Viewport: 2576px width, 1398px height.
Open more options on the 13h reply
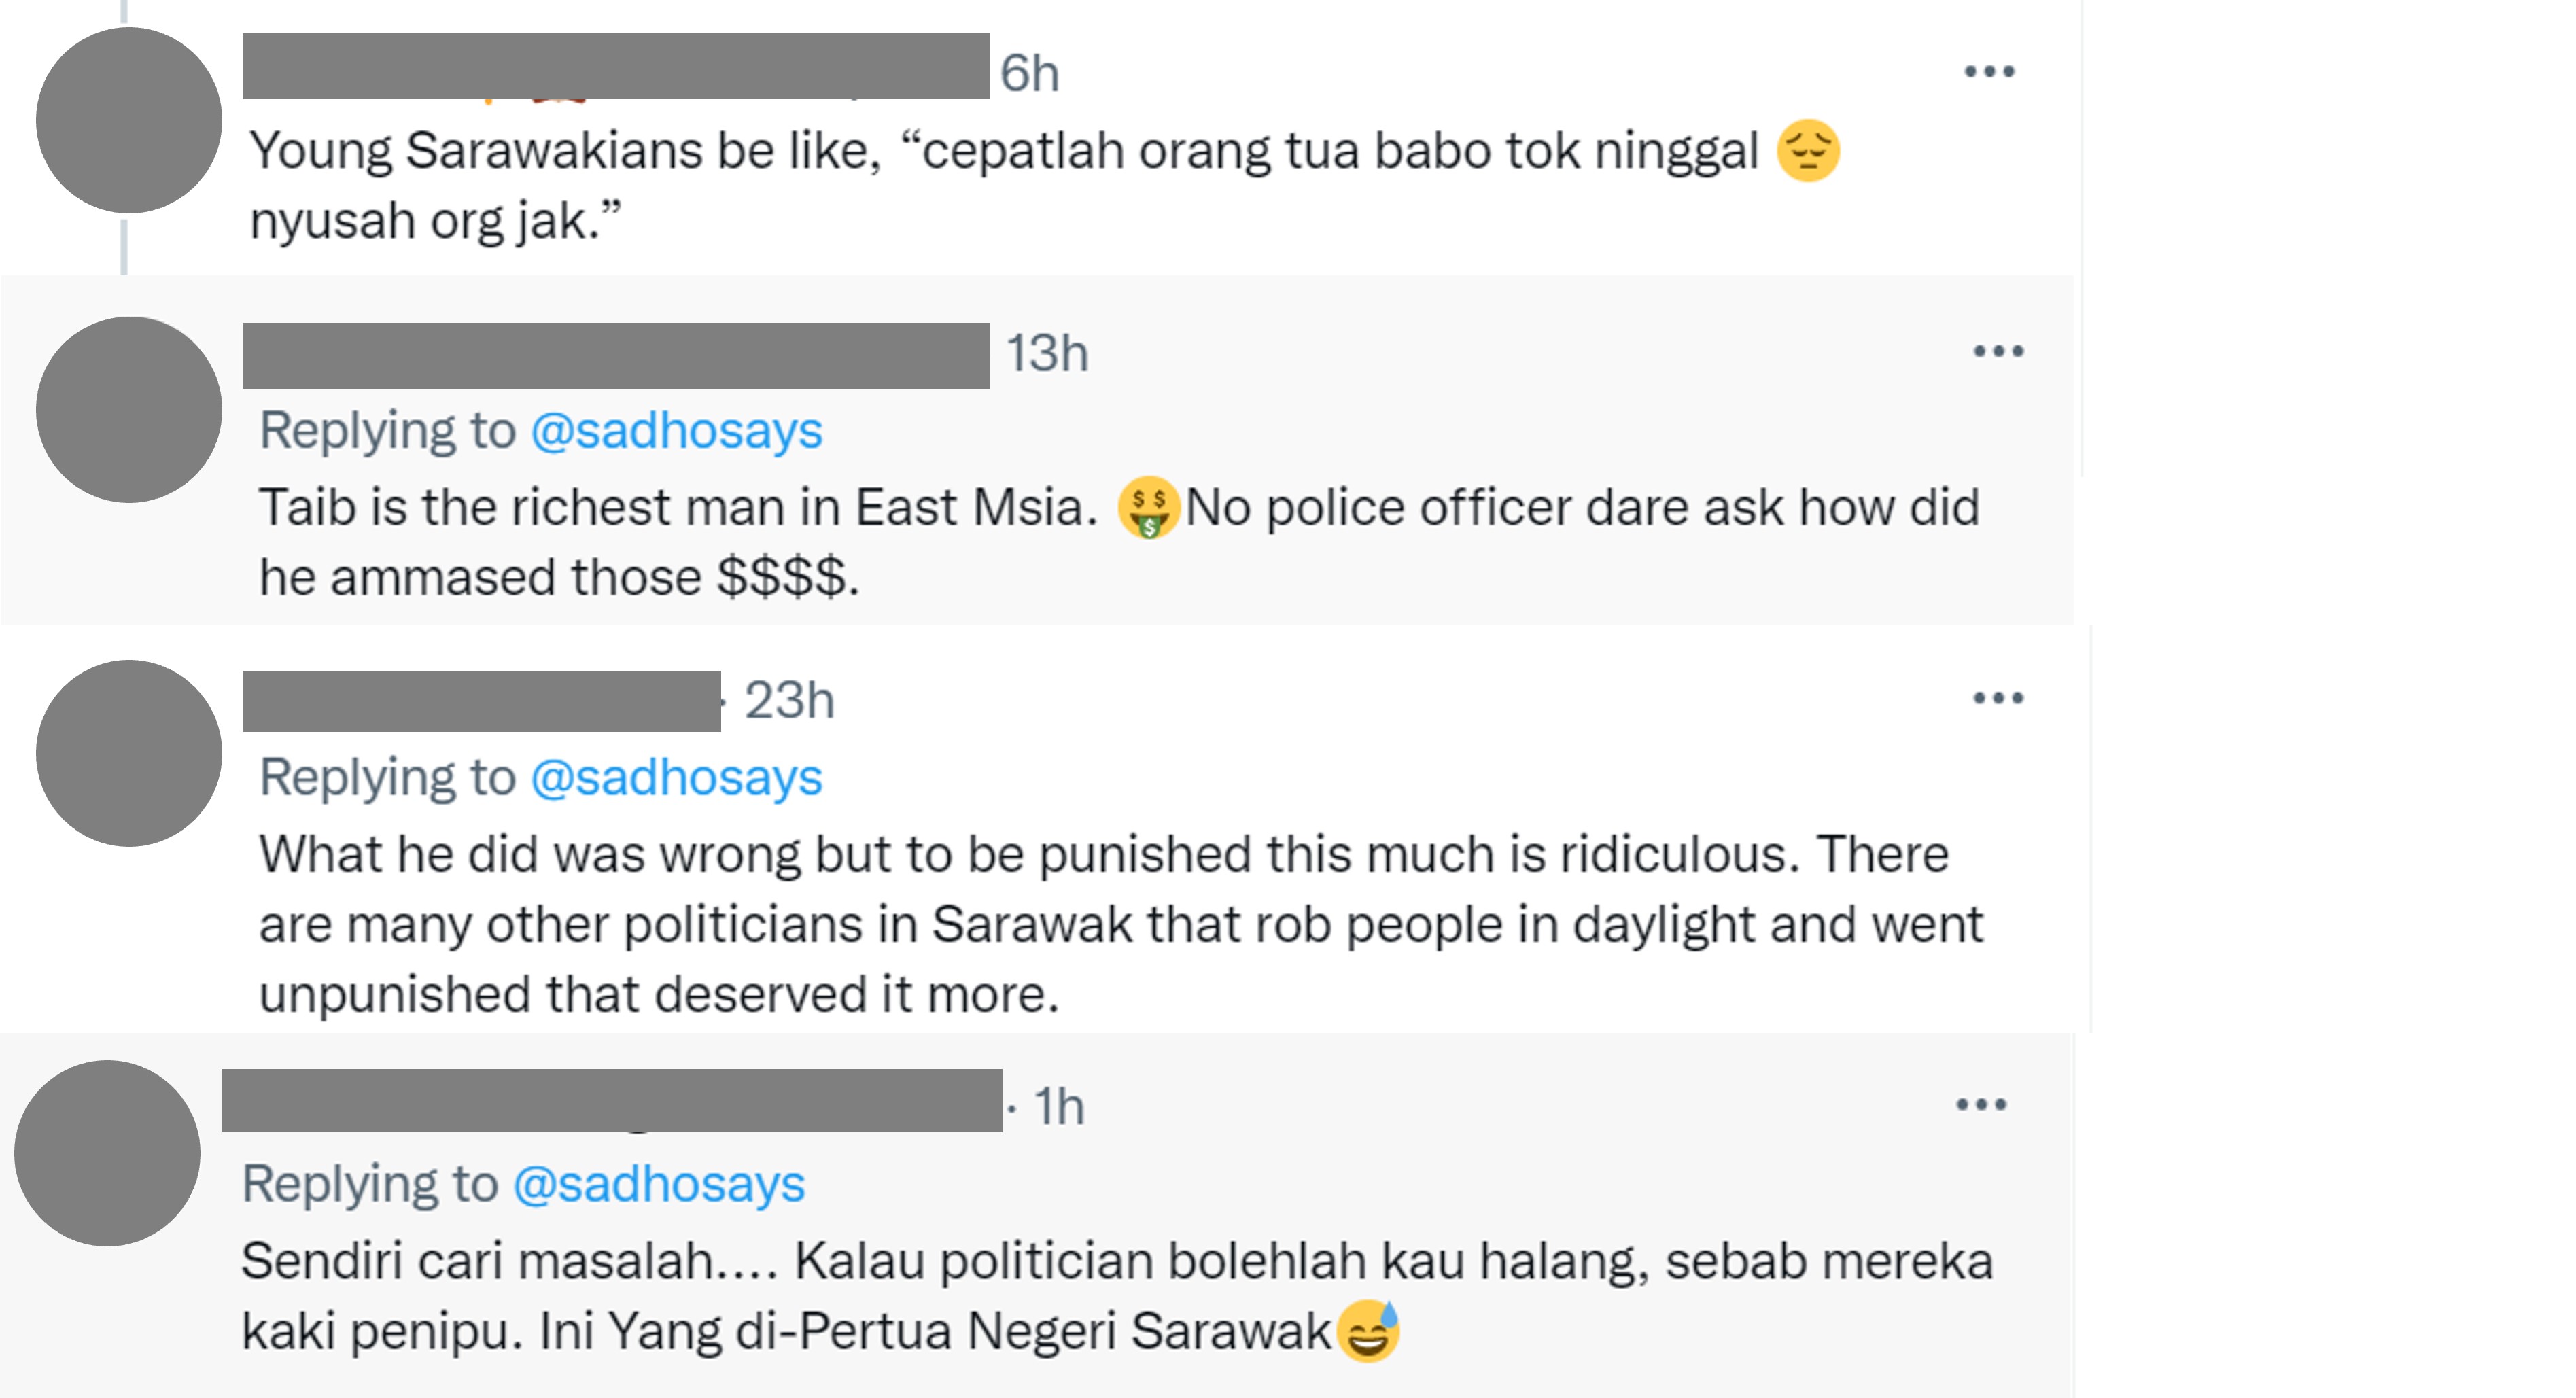point(1998,352)
